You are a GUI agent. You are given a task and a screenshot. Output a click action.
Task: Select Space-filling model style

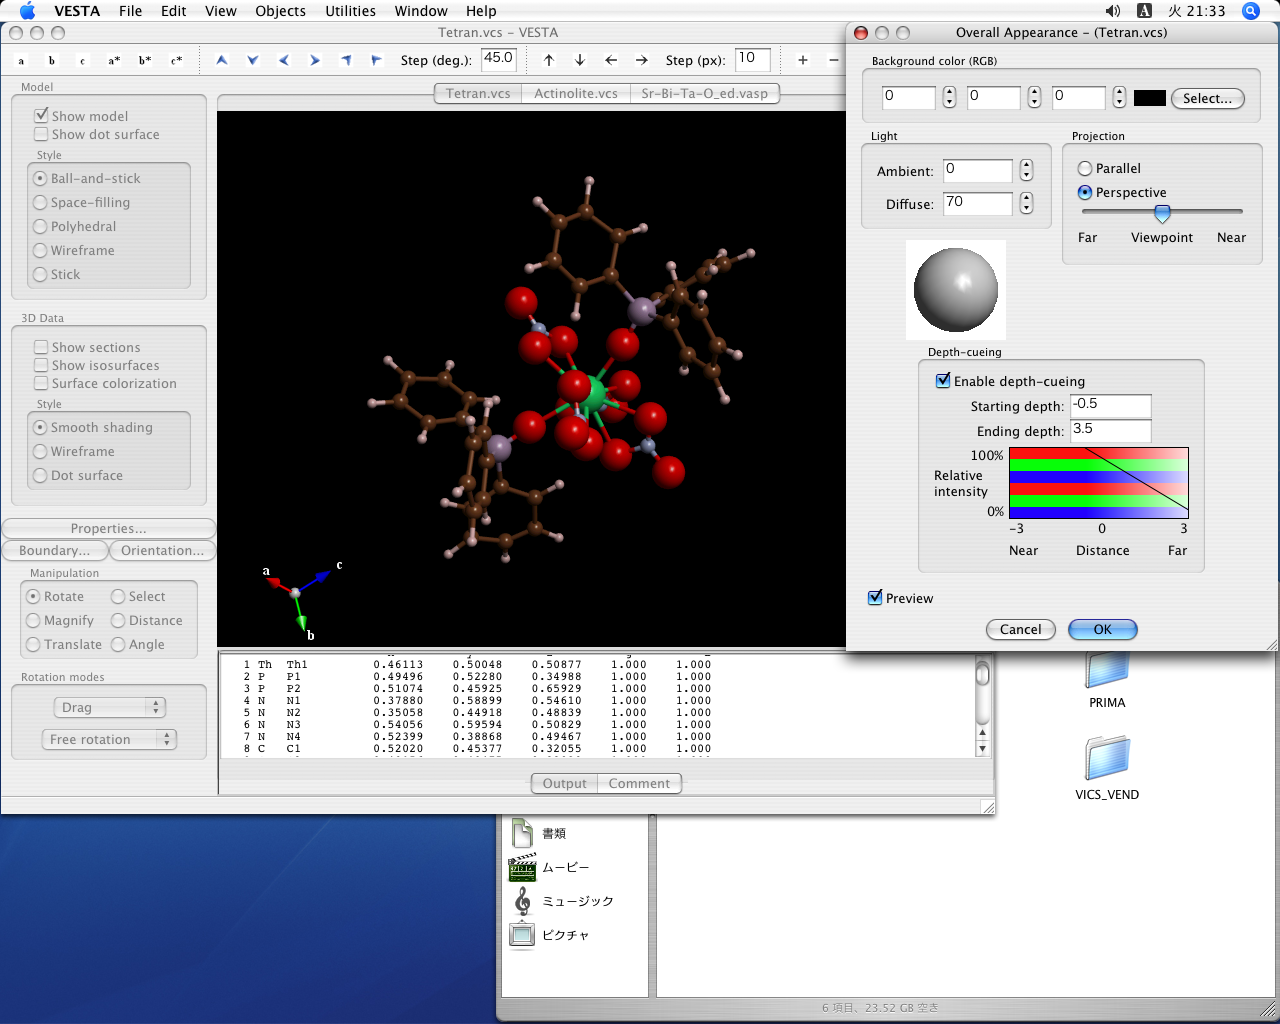click(40, 202)
